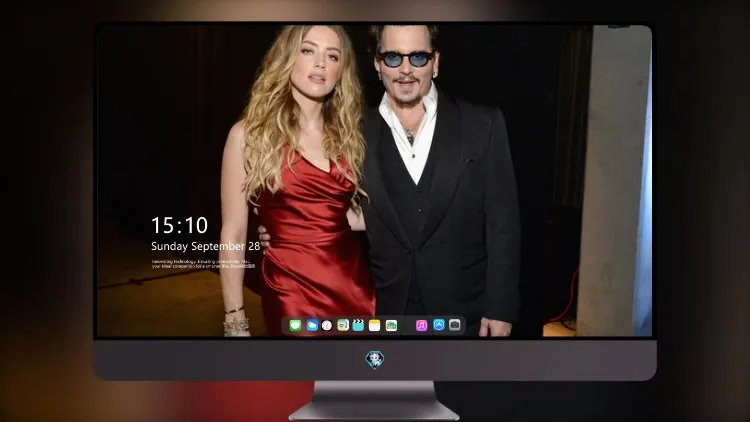Open the Clock app in dock

click(327, 326)
